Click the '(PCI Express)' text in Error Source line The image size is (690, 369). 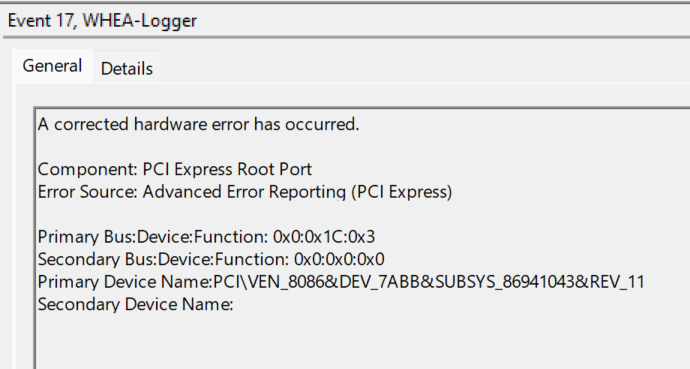click(x=401, y=192)
